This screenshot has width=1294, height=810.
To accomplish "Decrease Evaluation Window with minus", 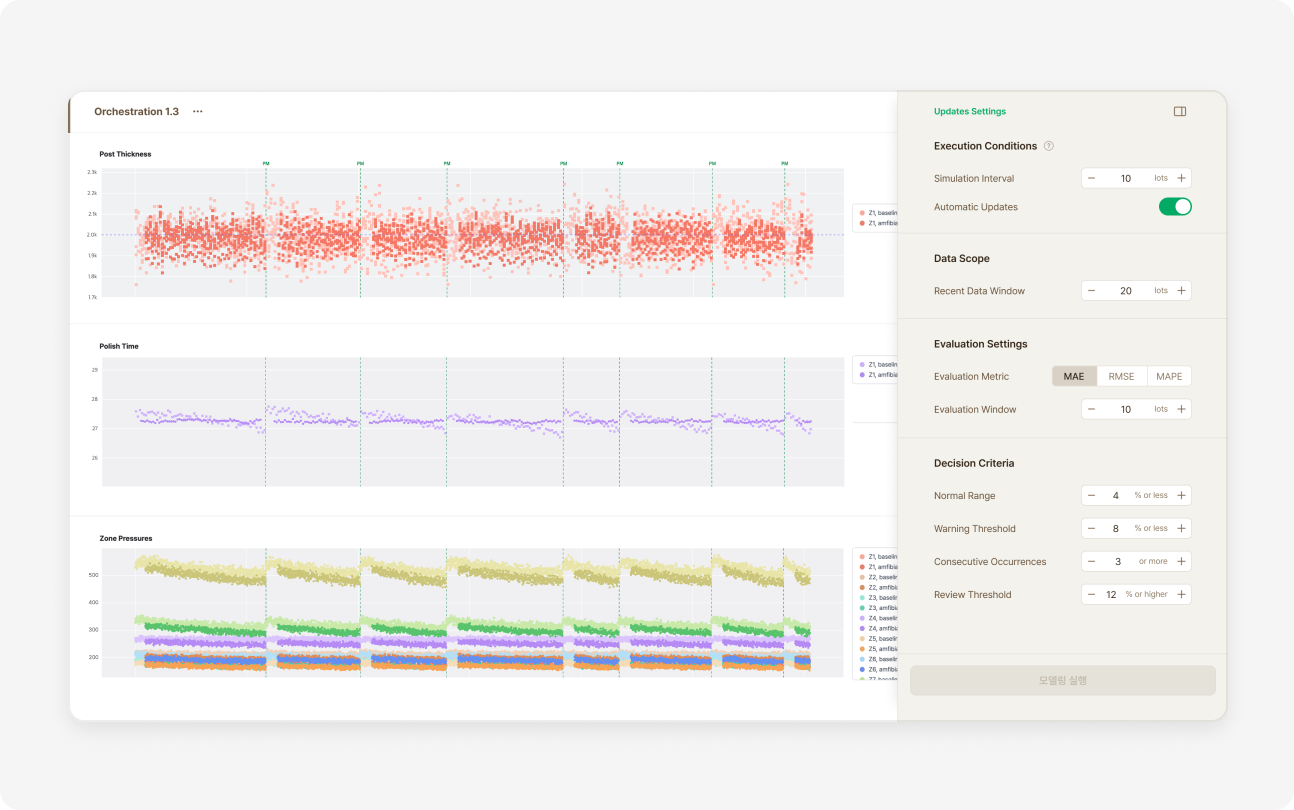I will click(x=1091, y=410).
